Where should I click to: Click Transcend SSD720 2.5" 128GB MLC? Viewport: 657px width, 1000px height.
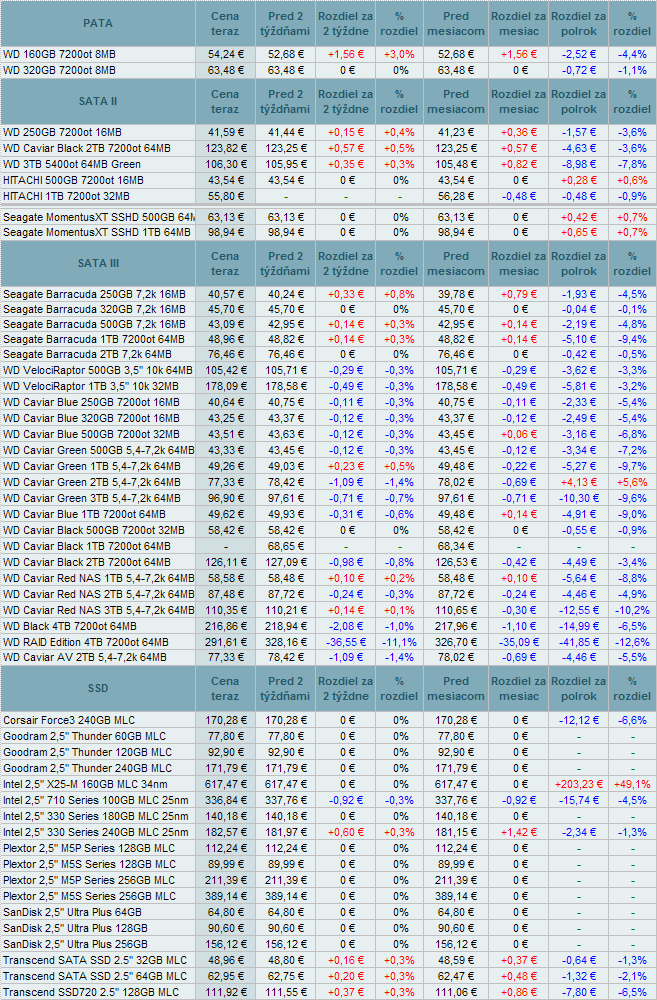[x=91, y=992]
